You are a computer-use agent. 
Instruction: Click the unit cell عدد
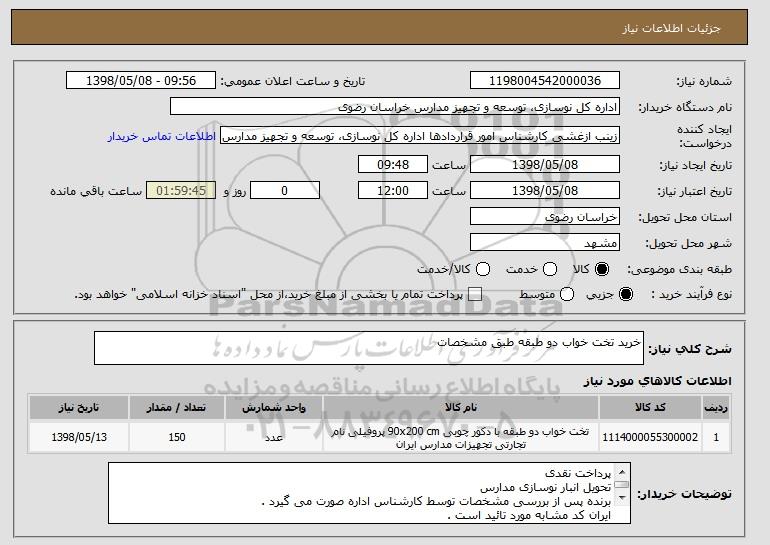[x=274, y=437]
